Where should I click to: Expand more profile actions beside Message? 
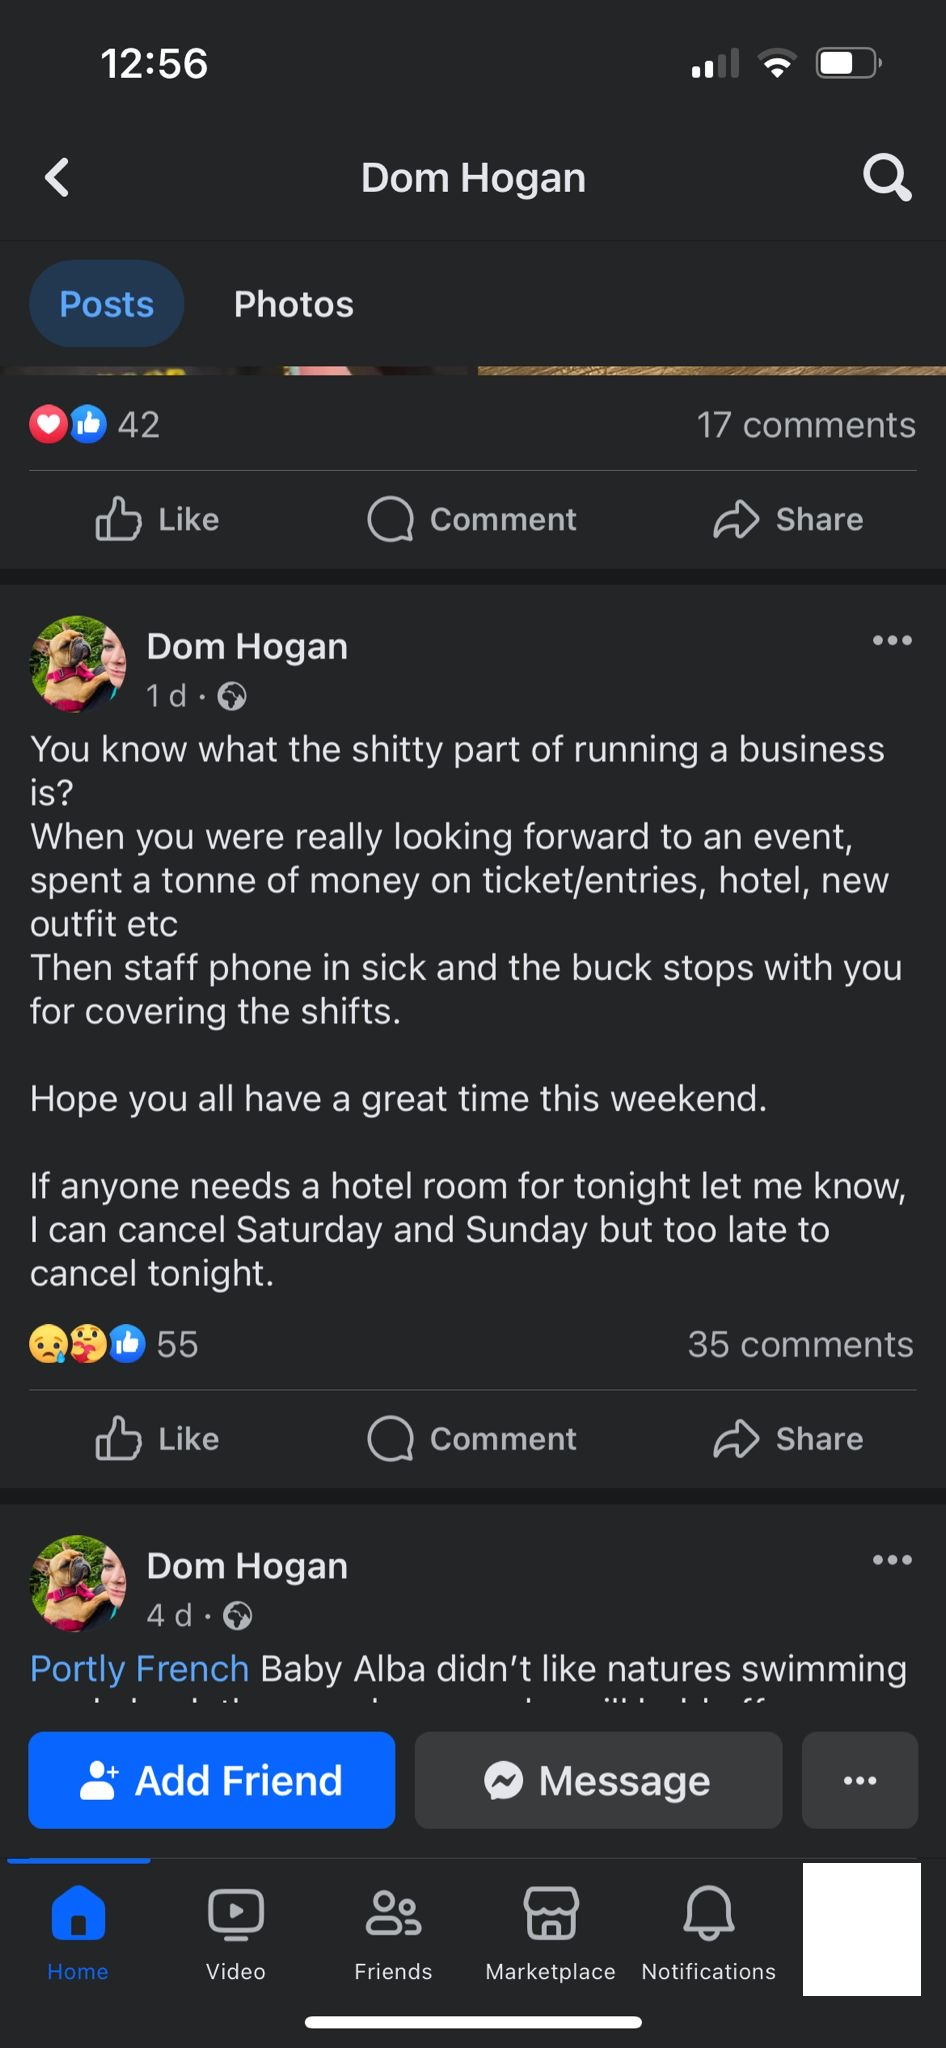pyautogui.click(x=859, y=1781)
